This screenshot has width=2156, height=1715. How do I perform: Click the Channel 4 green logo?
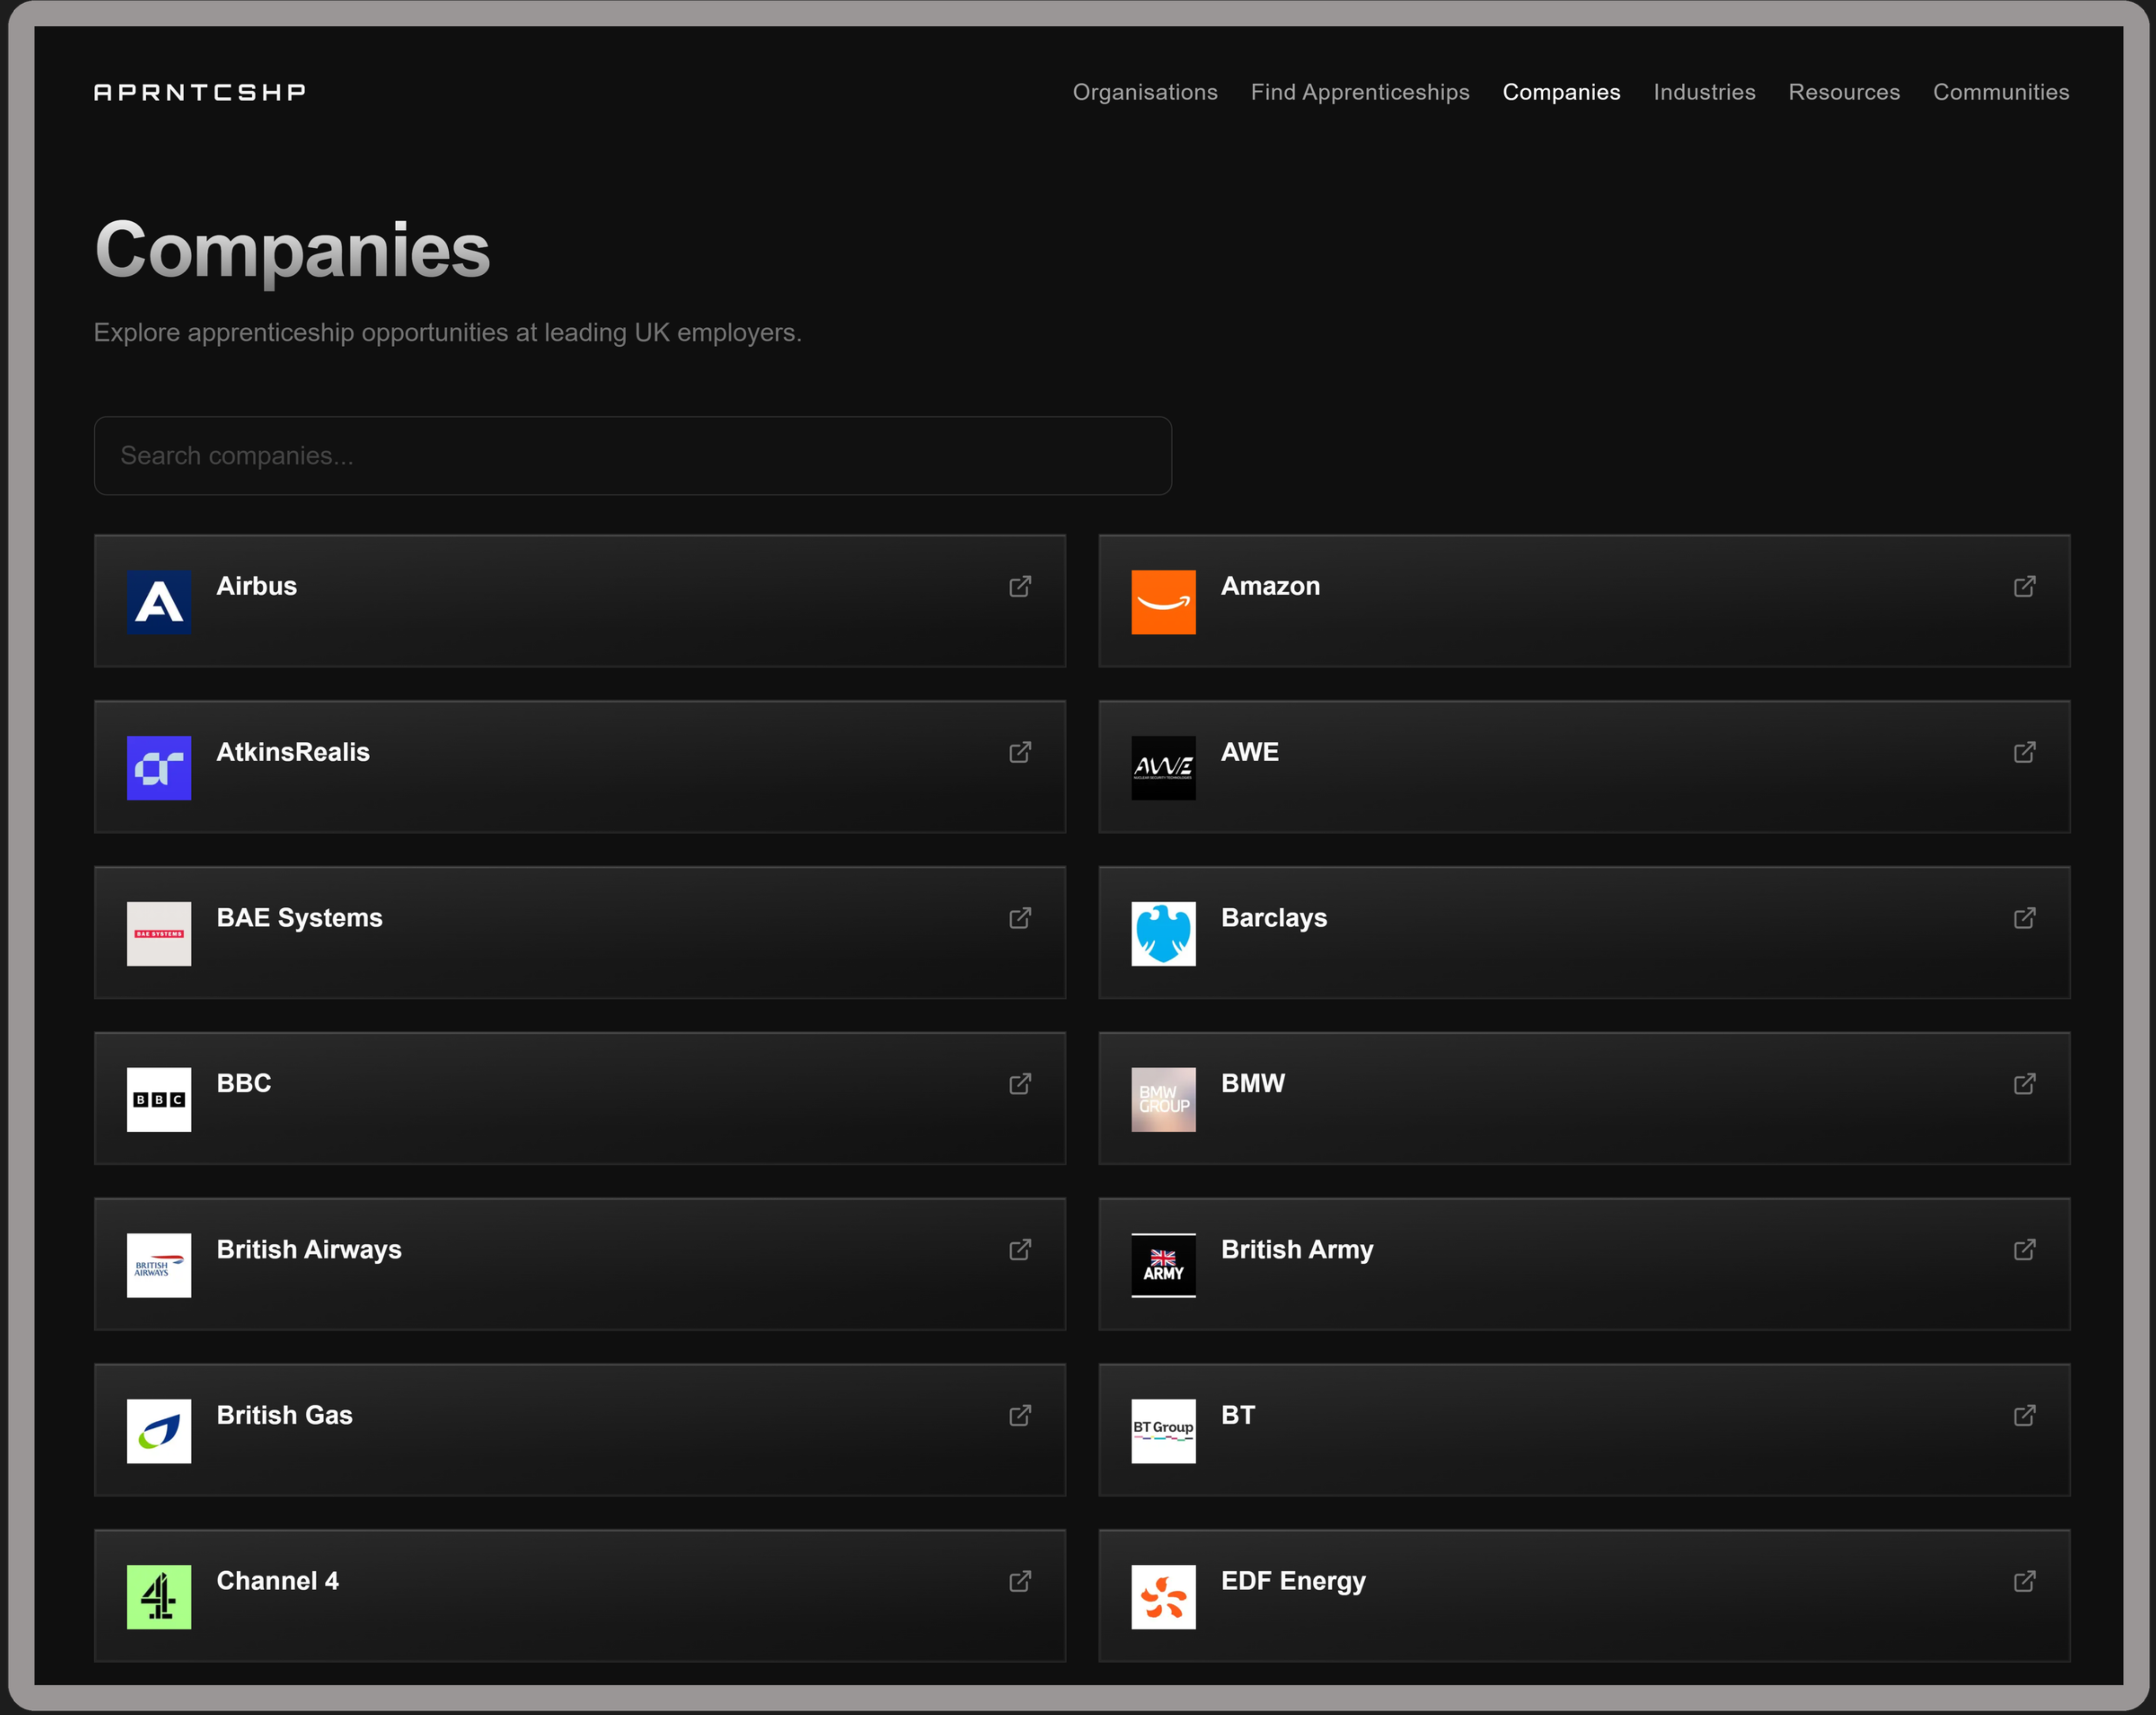click(x=159, y=1596)
